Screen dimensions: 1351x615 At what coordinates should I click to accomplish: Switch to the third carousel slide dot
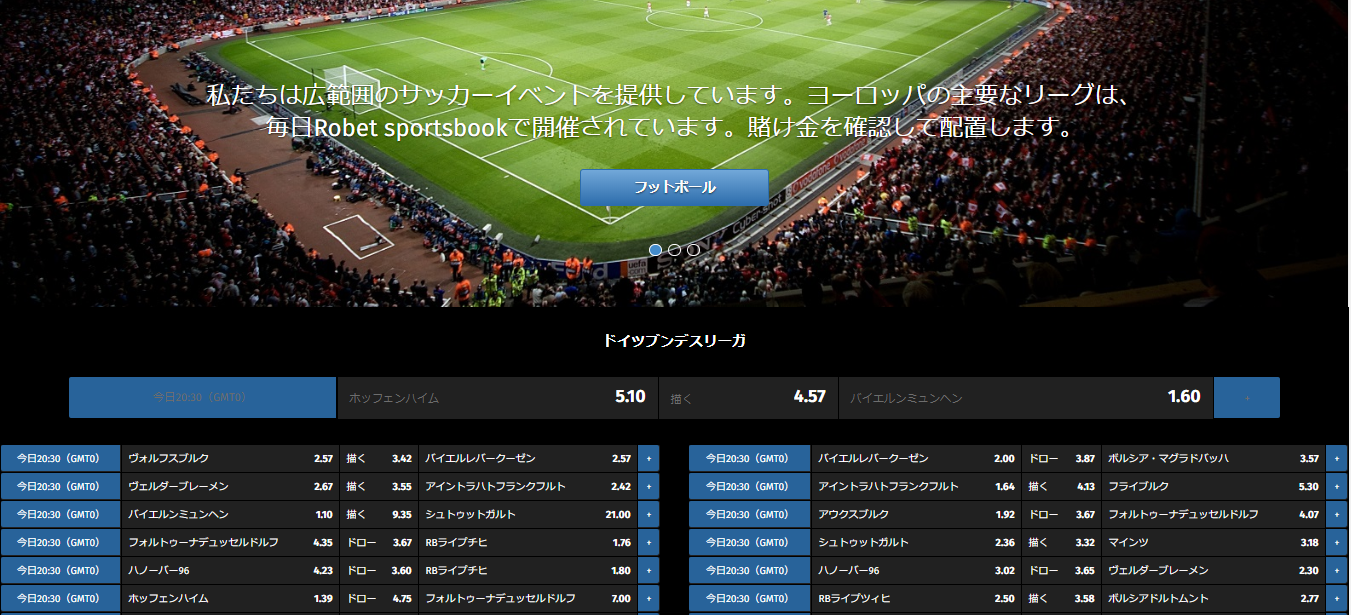click(x=693, y=249)
